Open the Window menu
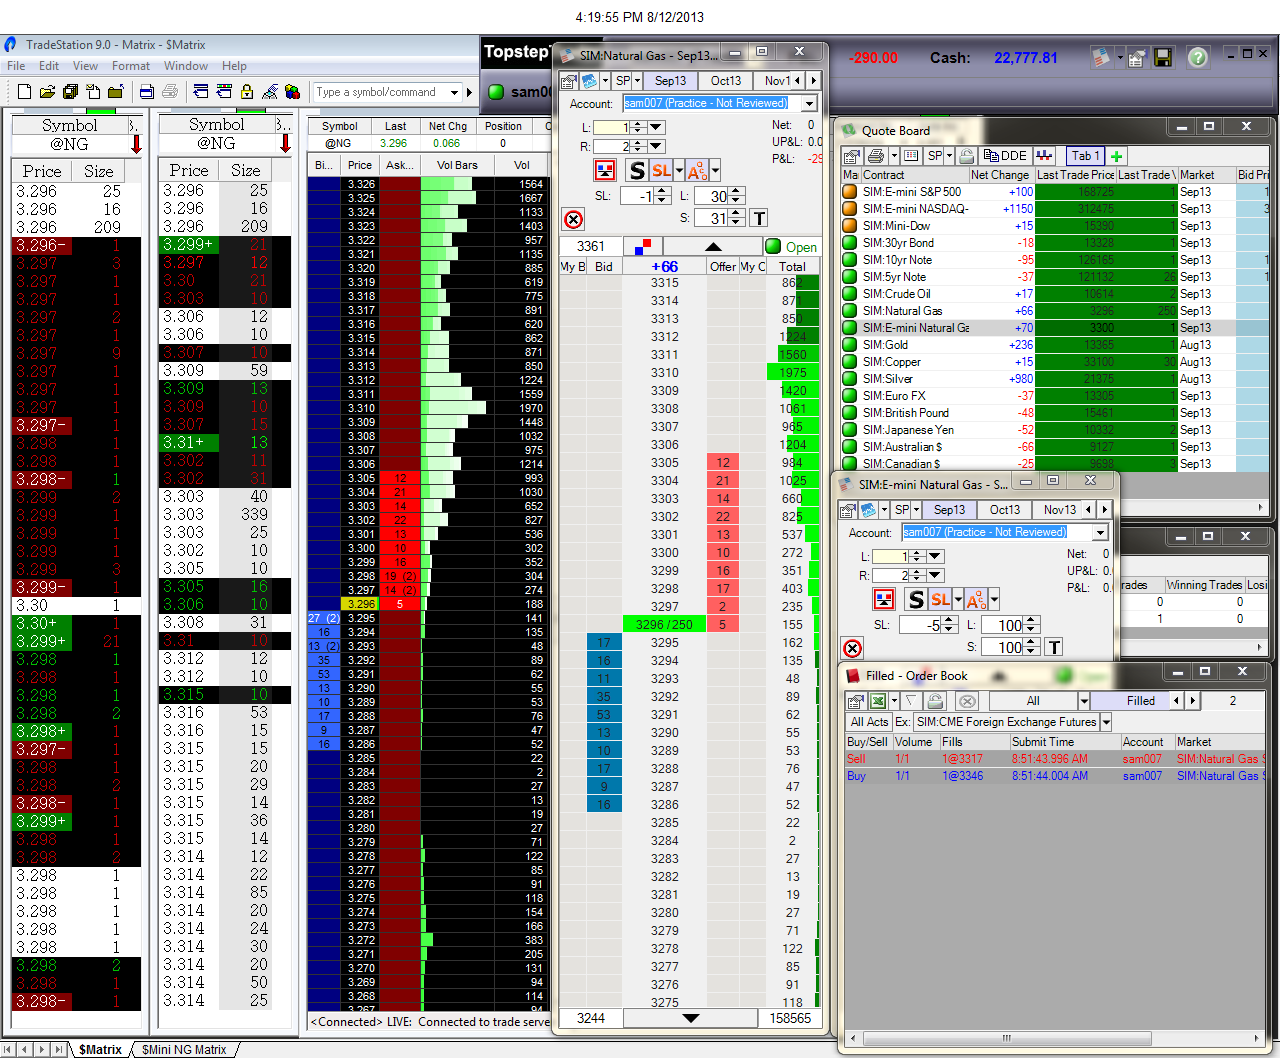This screenshot has height=1058, width=1280. coord(186,66)
